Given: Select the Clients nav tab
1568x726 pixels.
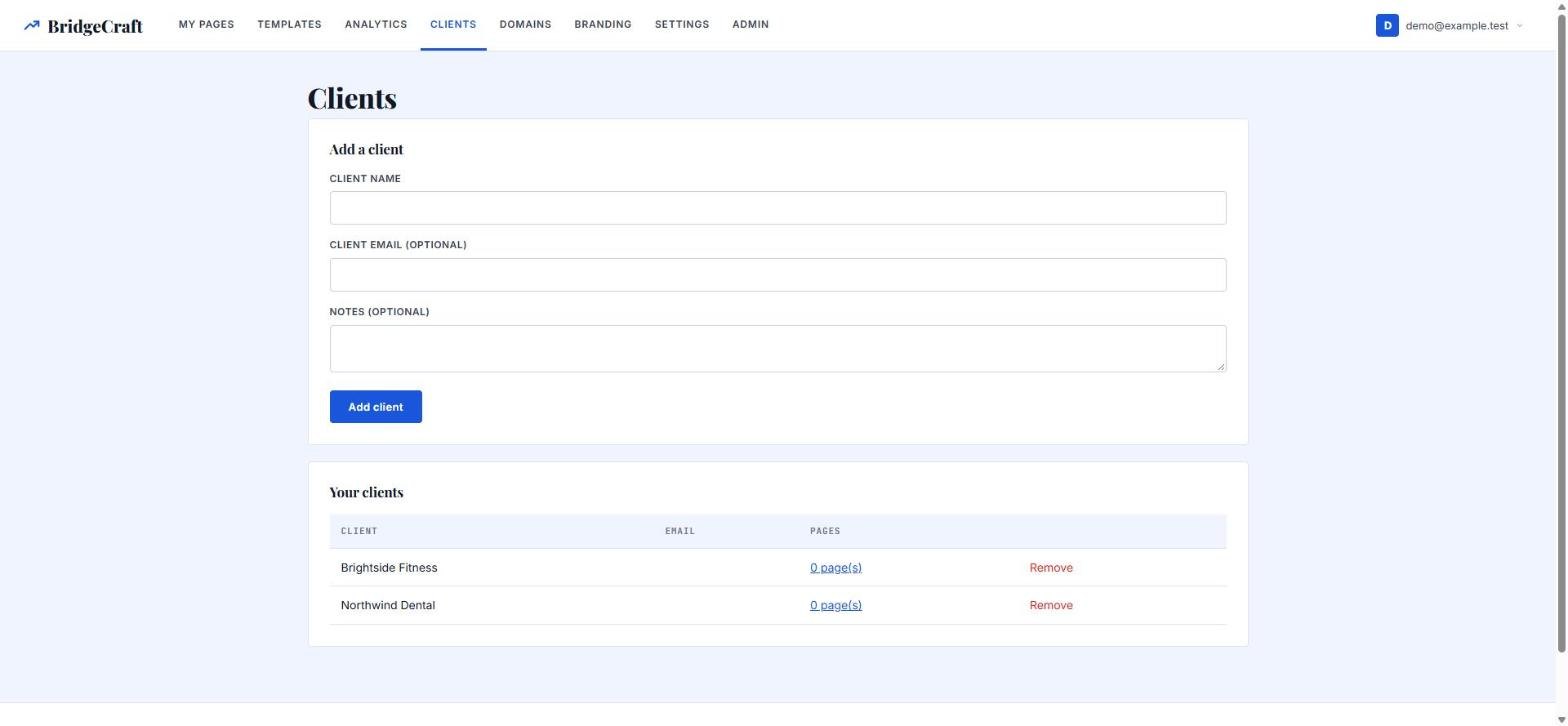Looking at the screenshot, I should pos(453,25).
